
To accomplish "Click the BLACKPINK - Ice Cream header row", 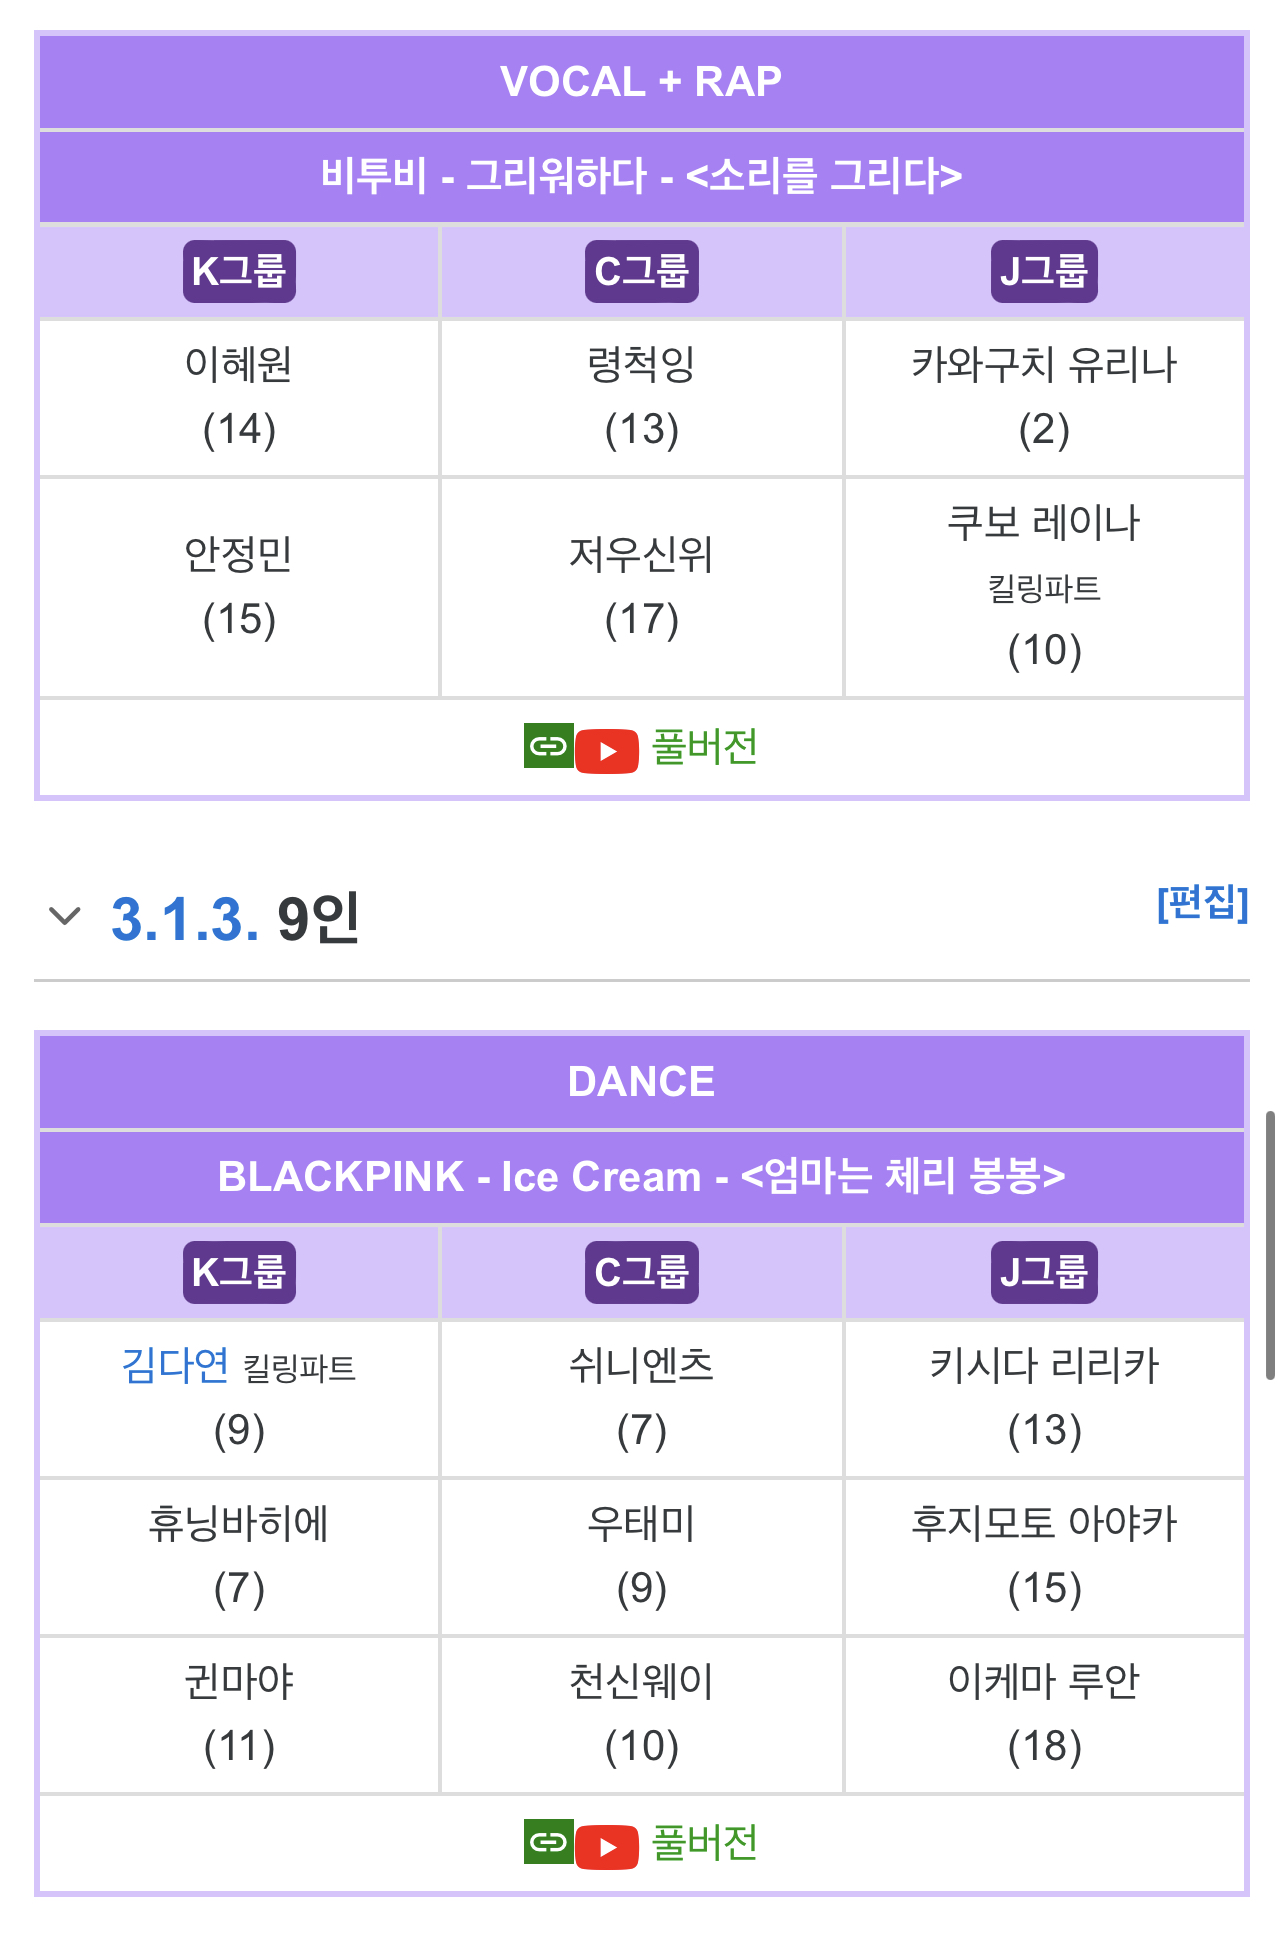I will pyautogui.click(x=641, y=1177).
